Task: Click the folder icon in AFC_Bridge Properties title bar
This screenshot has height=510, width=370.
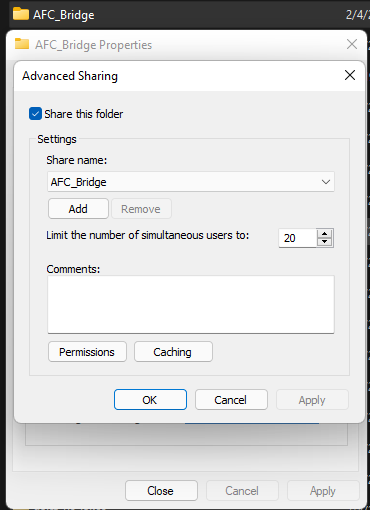Action: [x=22, y=44]
